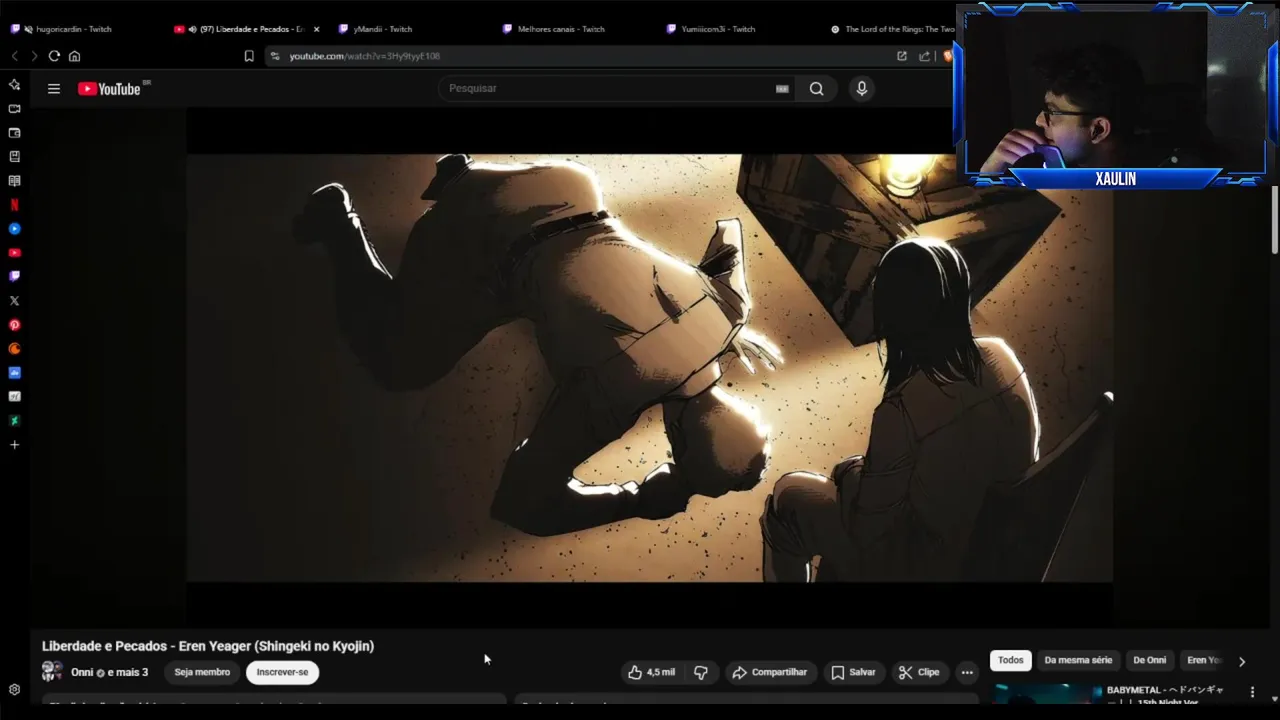Screen dimensions: 1280x720
Task: Open the YouTube hamburger guide menu
Action: coord(54,89)
